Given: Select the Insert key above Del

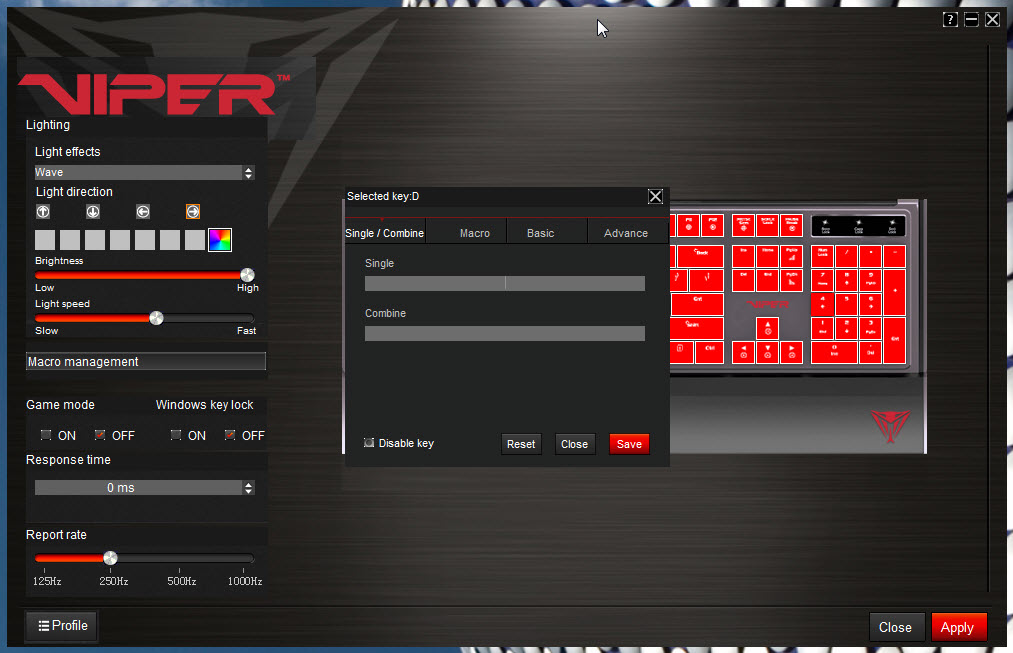Looking at the screenshot, I should [744, 256].
